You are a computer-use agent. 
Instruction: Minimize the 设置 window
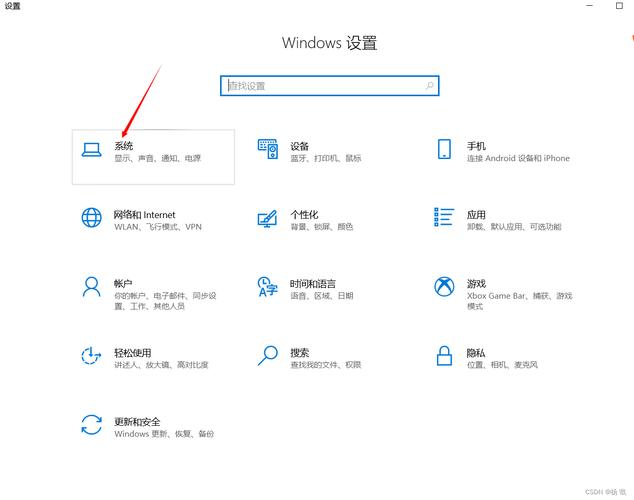coord(590,5)
